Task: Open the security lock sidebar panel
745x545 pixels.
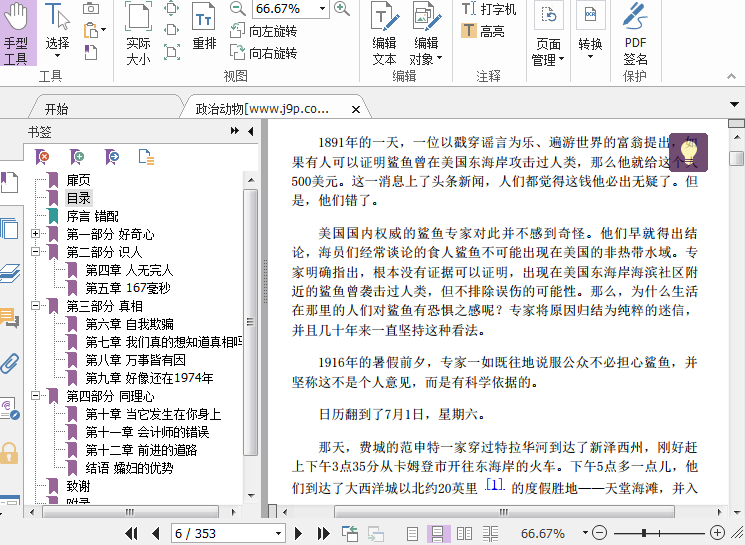Action: tap(9, 452)
